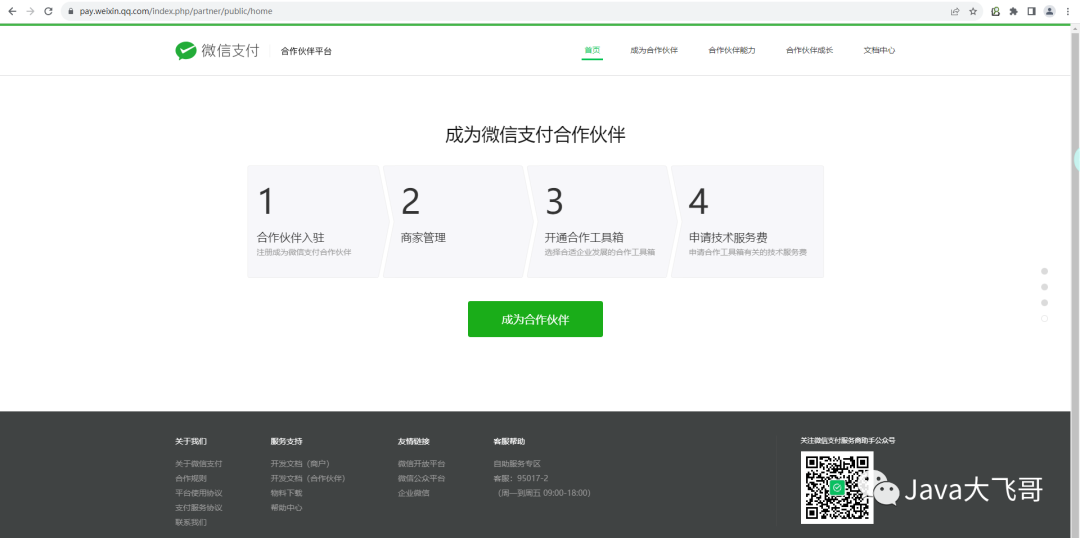Click the QR code image in footer

837,487
